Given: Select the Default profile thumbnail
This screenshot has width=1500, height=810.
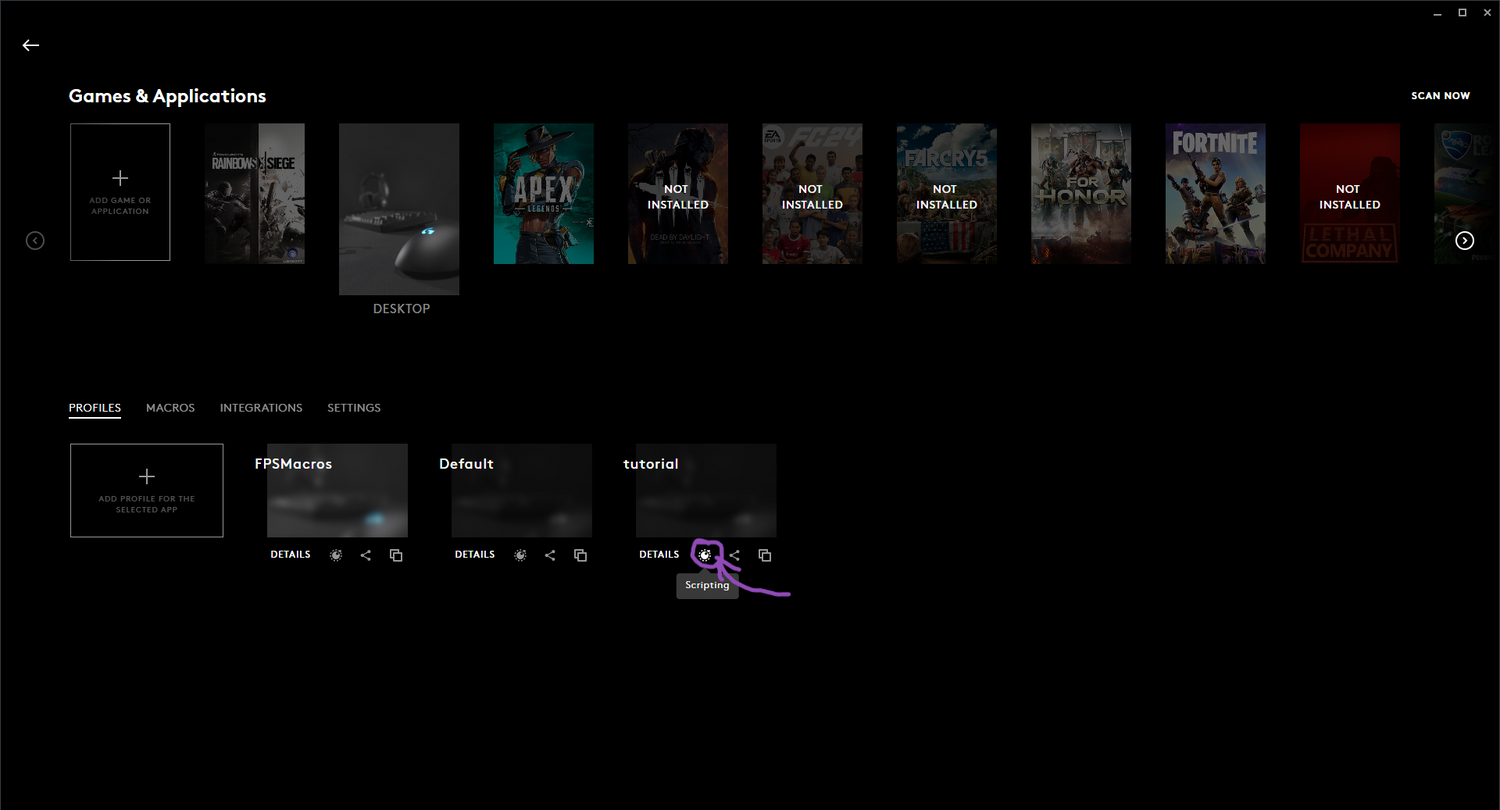Looking at the screenshot, I should [x=521, y=490].
